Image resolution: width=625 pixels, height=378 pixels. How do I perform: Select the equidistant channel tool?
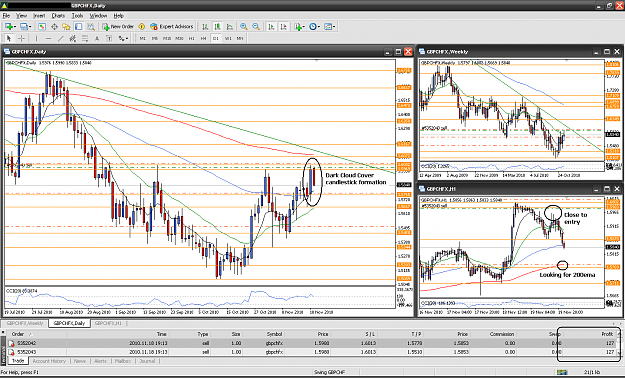click(x=73, y=38)
